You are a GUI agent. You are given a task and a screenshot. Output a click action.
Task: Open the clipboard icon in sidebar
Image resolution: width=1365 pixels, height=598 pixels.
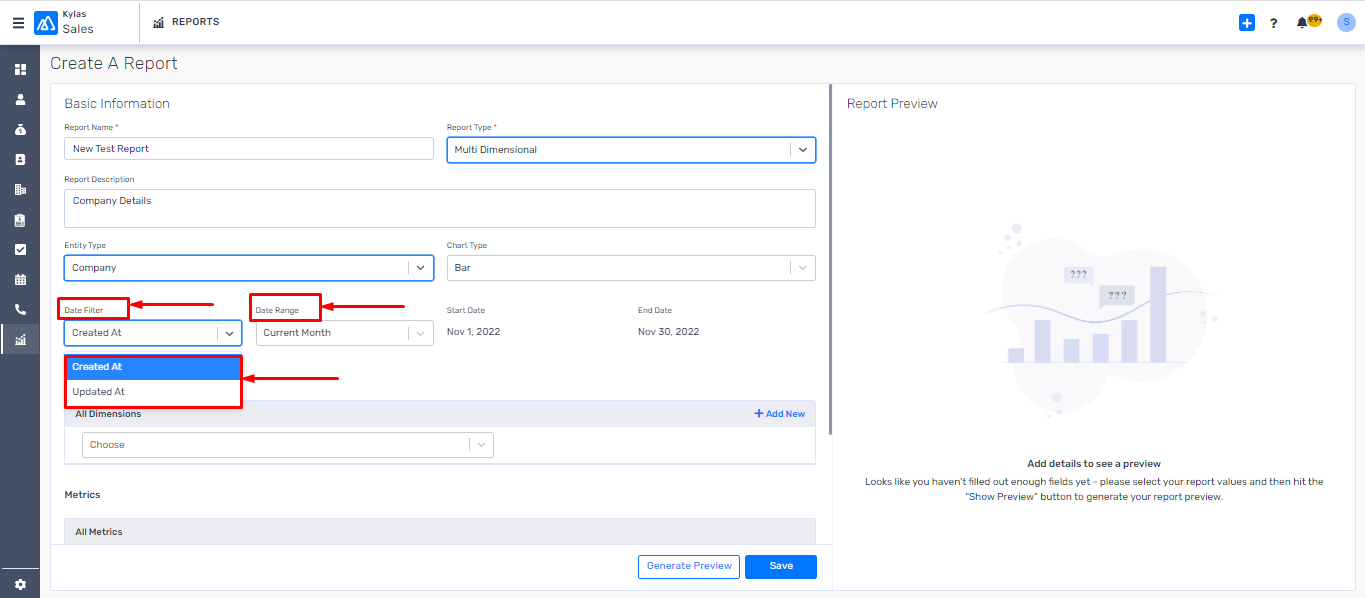pyautogui.click(x=20, y=220)
